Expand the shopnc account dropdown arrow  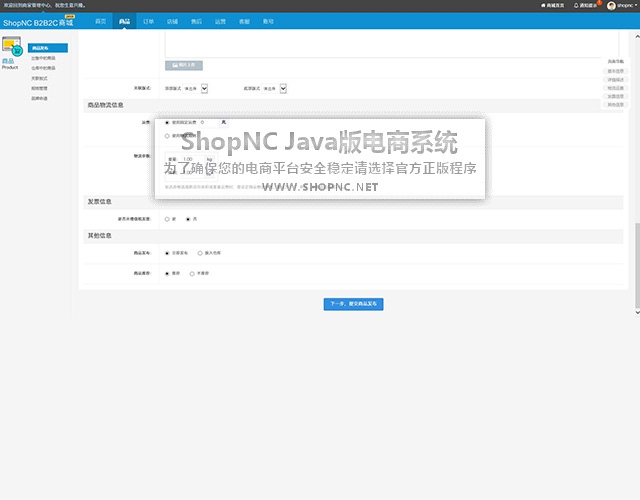click(636, 6)
